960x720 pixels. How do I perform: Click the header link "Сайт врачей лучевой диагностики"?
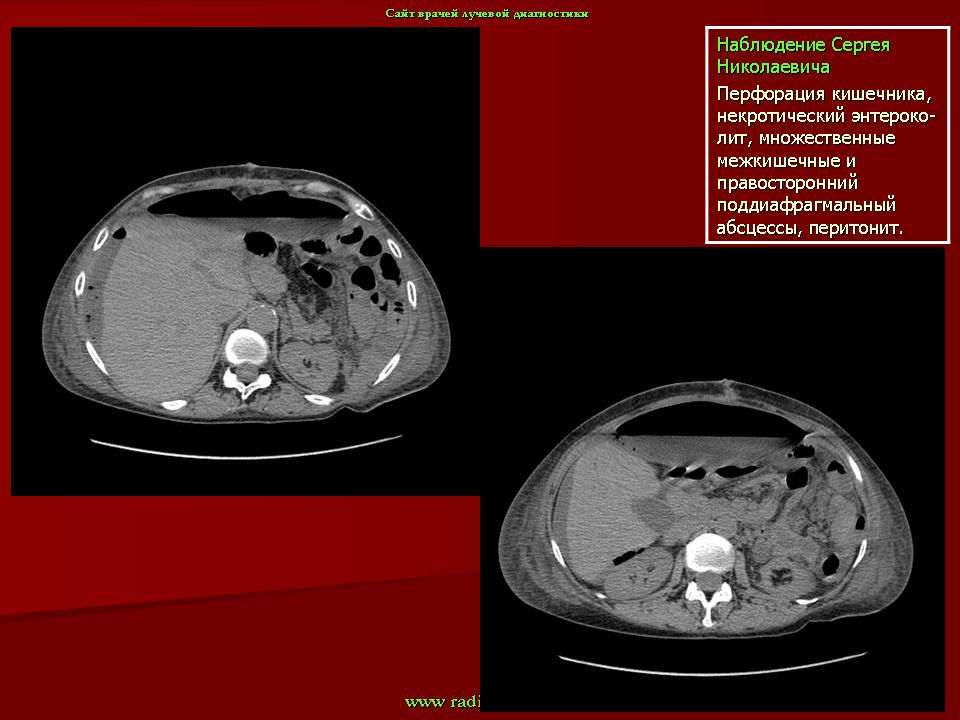[486, 13]
